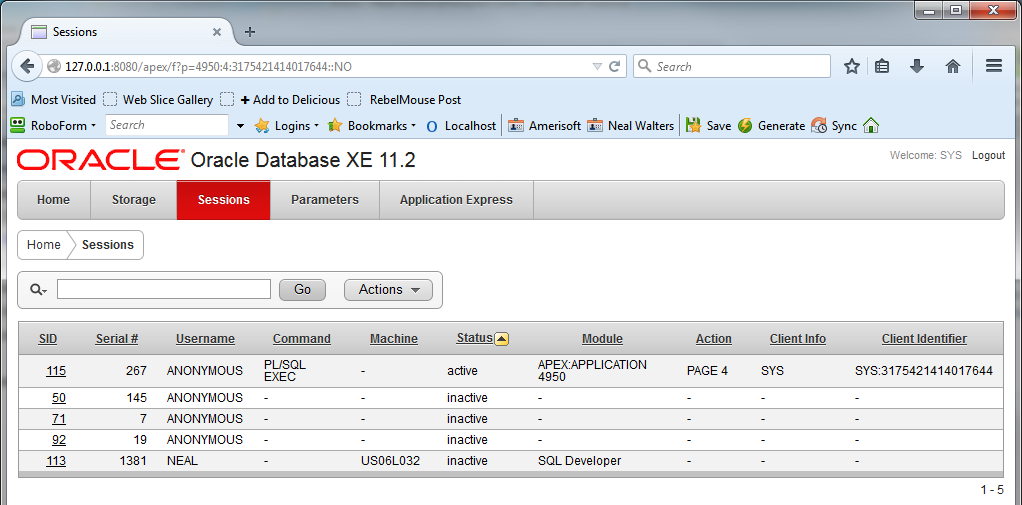Sort by the SID column header
Screen dimensions: 1022x505
48,339
